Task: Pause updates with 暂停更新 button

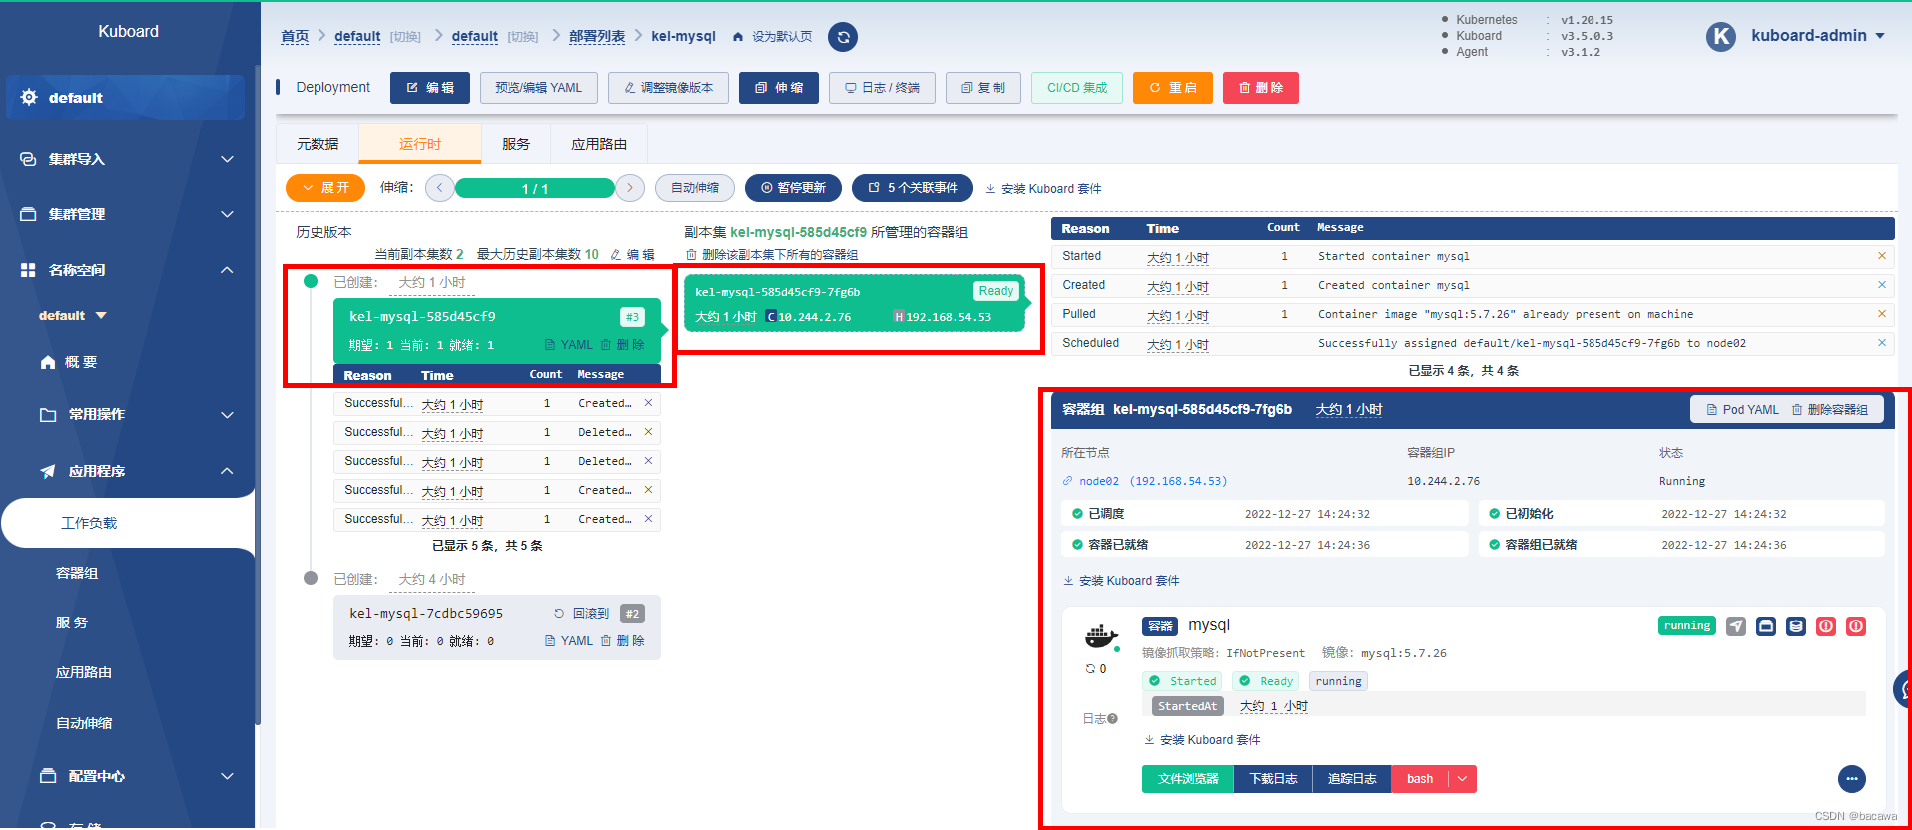Action: (793, 188)
